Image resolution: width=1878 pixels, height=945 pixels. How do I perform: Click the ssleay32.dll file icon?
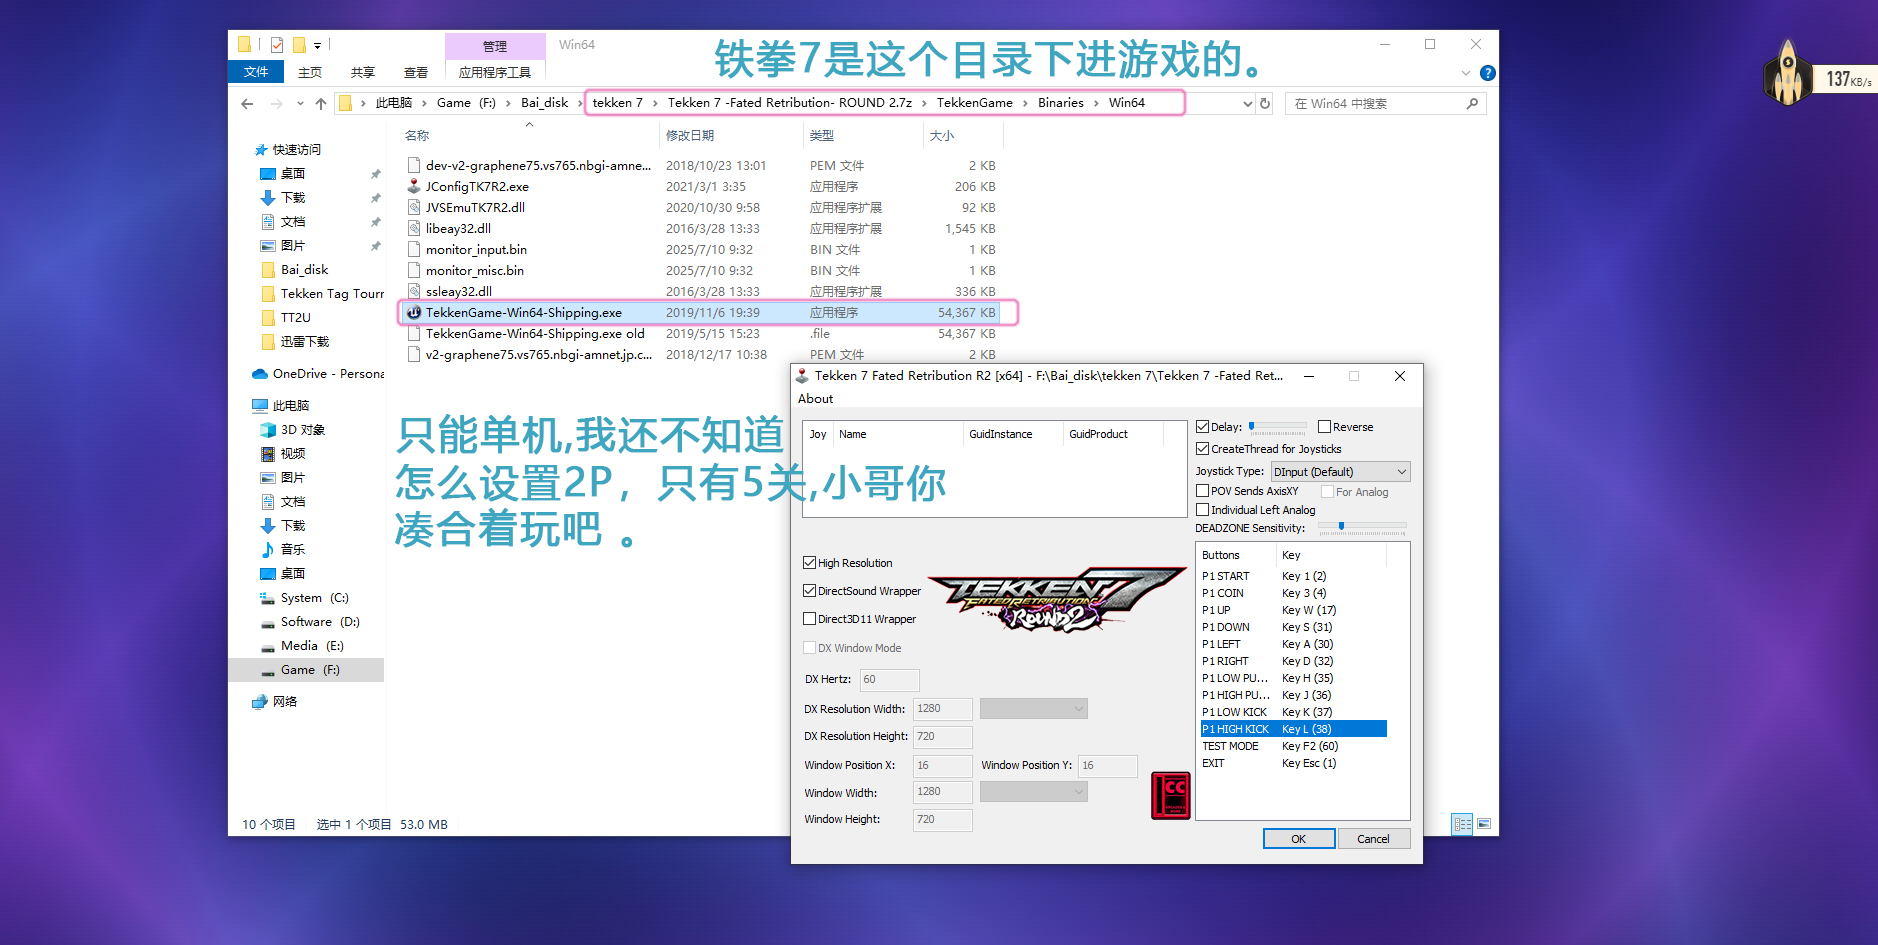point(414,291)
